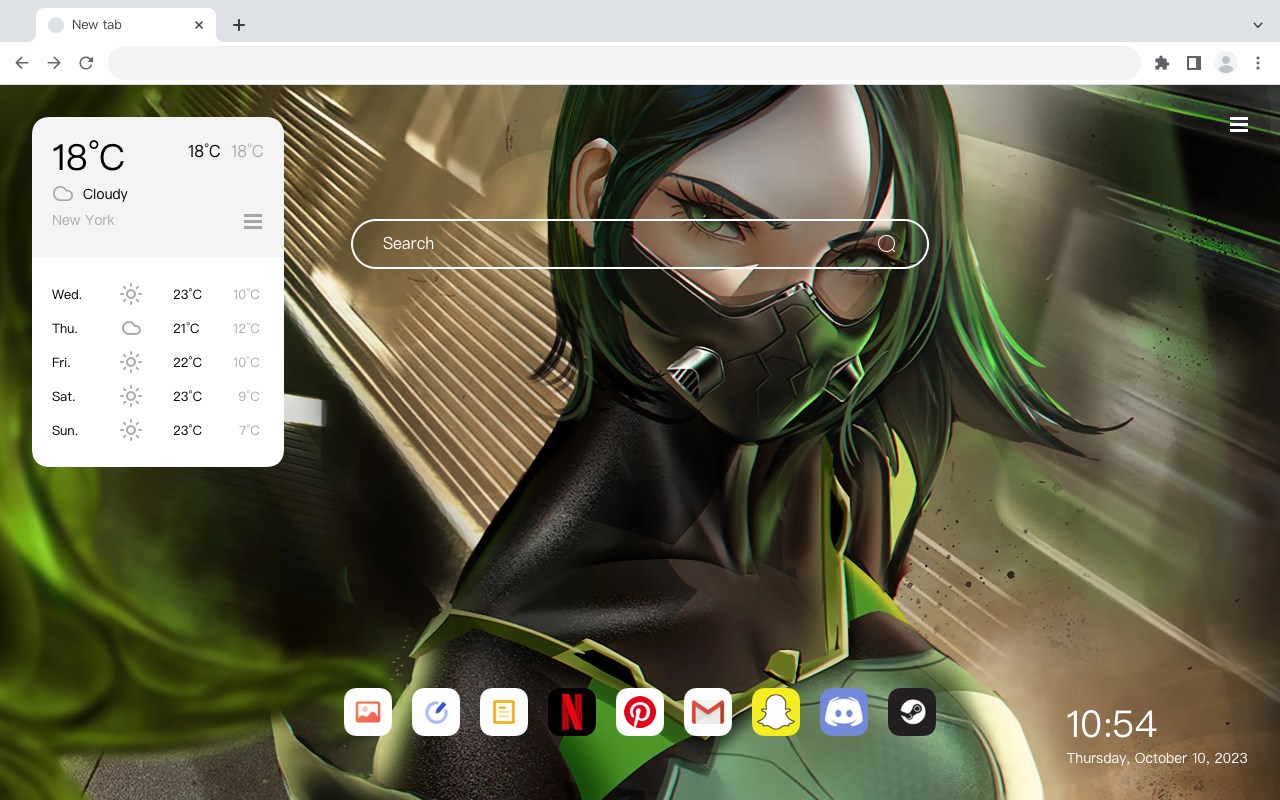Open the Pinterest shortcut
The width and height of the screenshot is (1280, 800).
point(640,712)
